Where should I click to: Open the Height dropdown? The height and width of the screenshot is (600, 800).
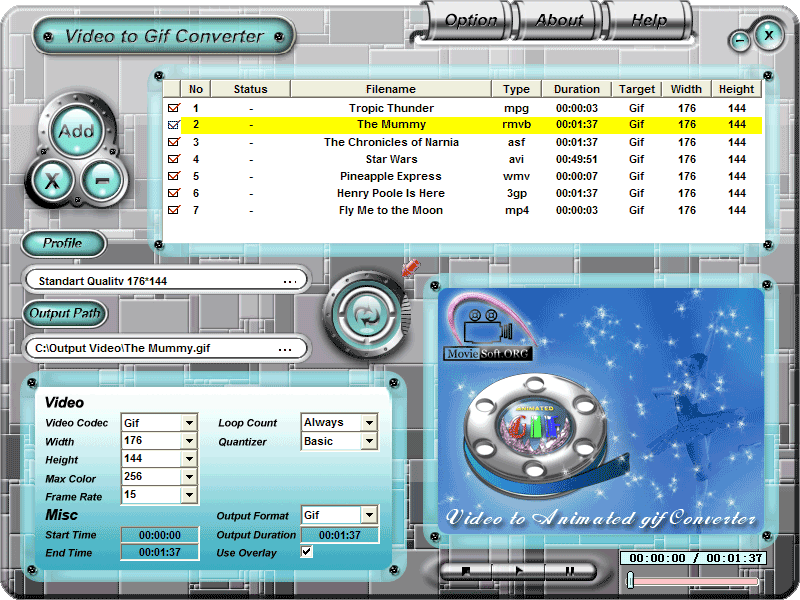tap(189, 459)
